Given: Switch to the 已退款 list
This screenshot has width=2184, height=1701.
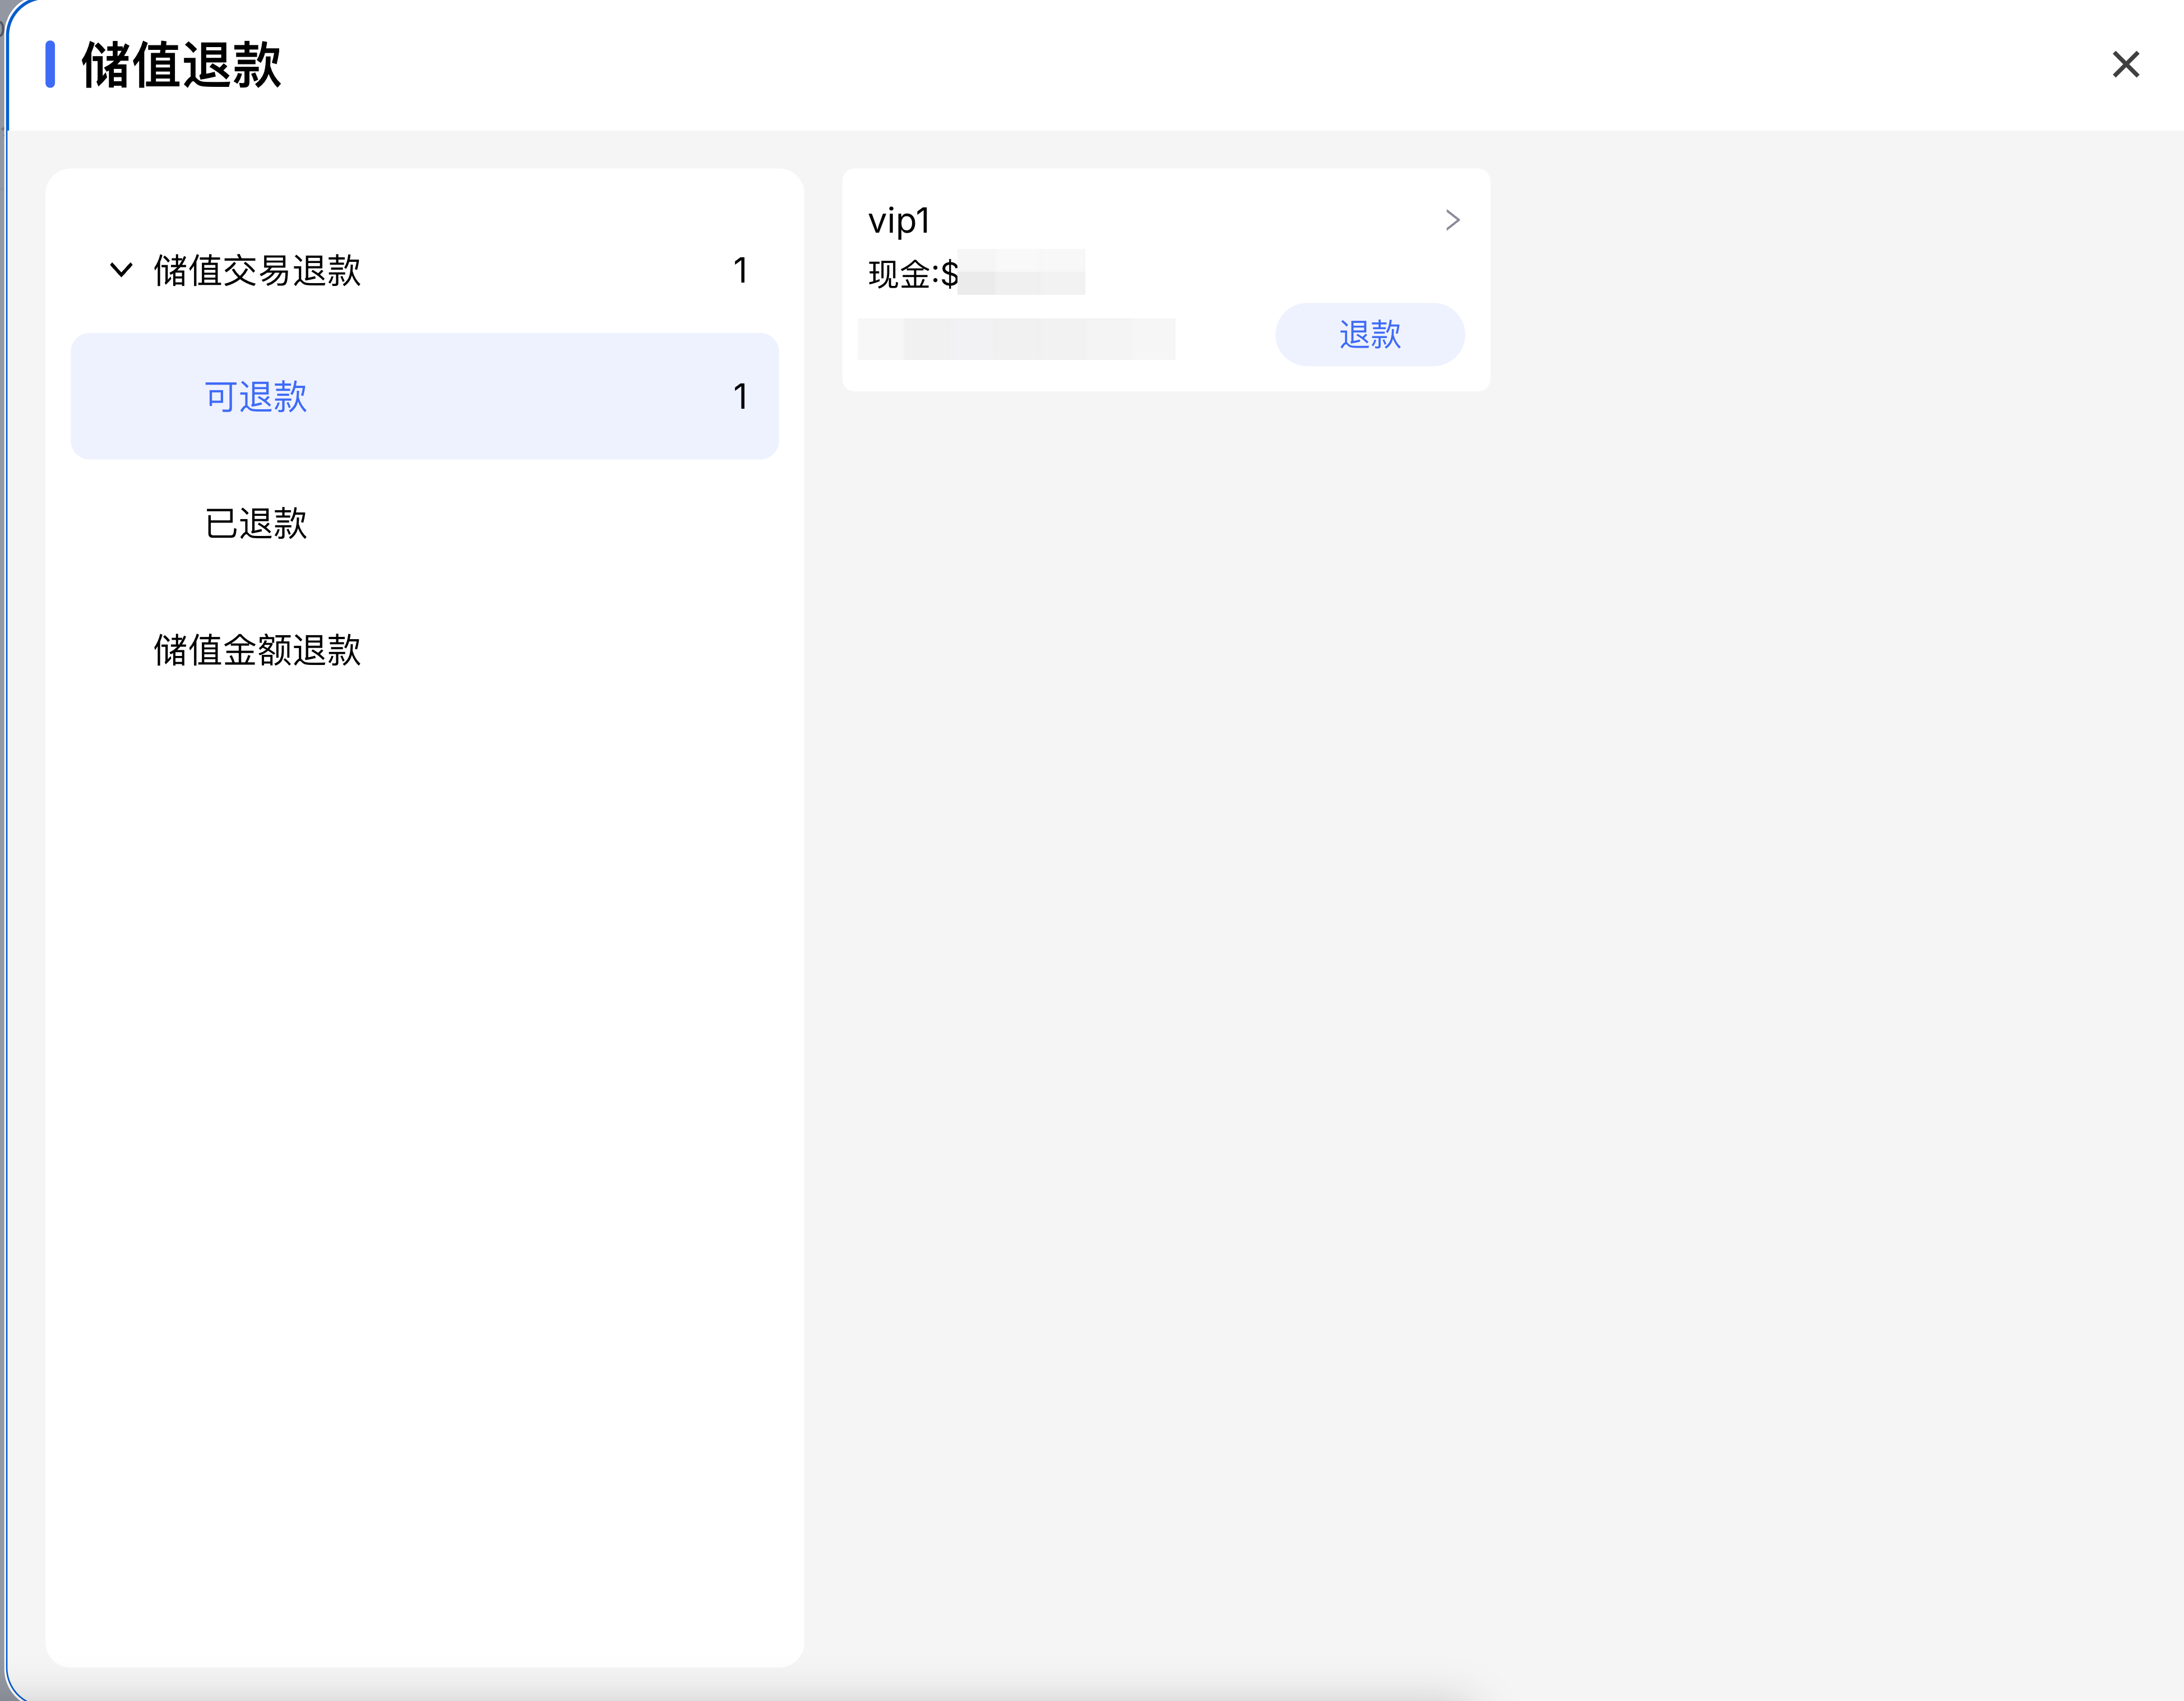Looking at the screenshot, I should click(x=256, y=523).
